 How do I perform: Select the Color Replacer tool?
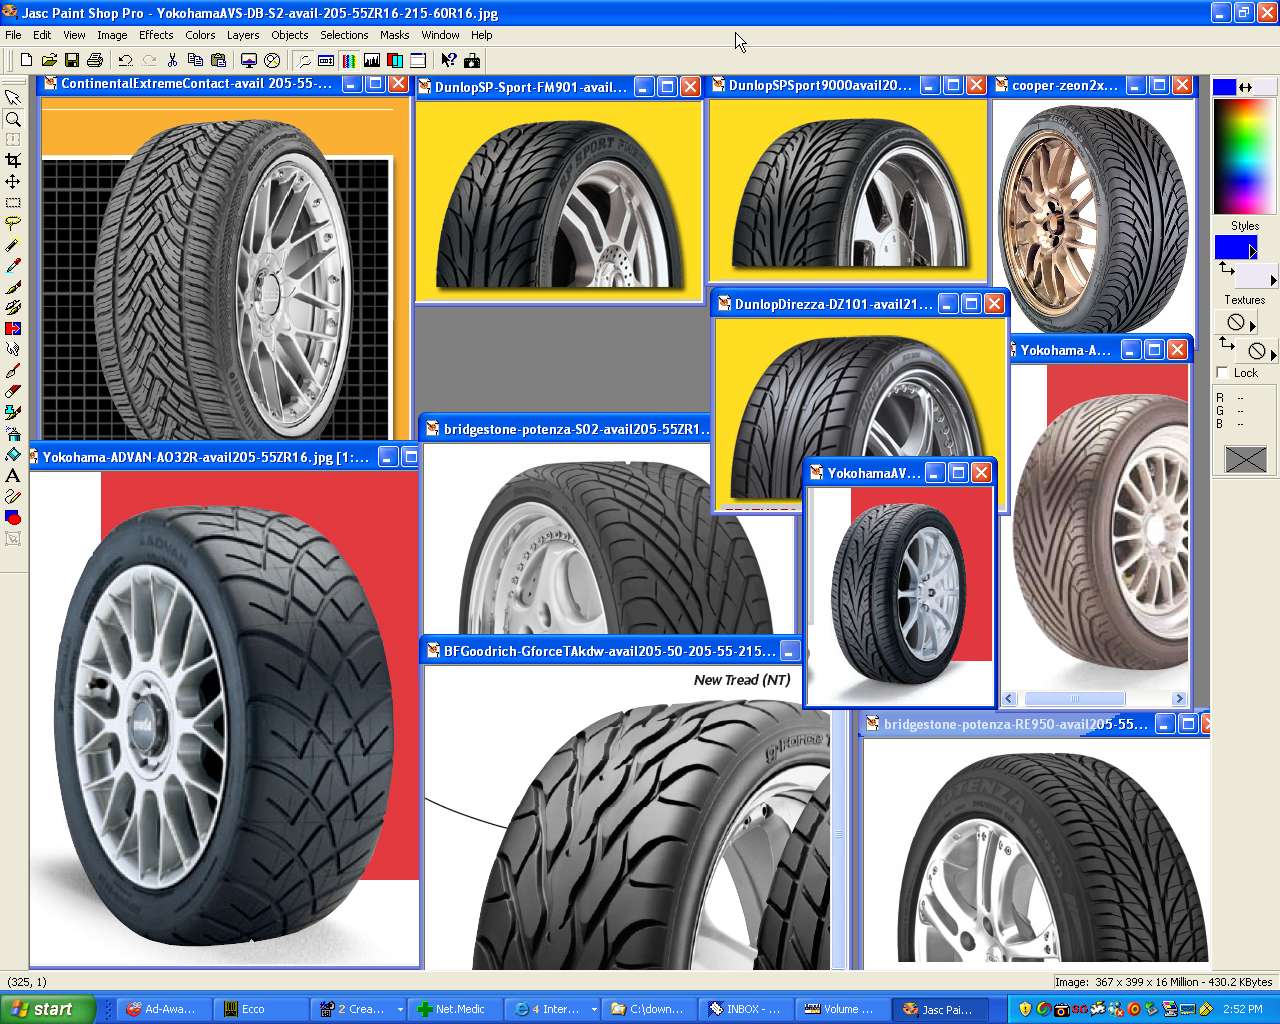point(13,329)
